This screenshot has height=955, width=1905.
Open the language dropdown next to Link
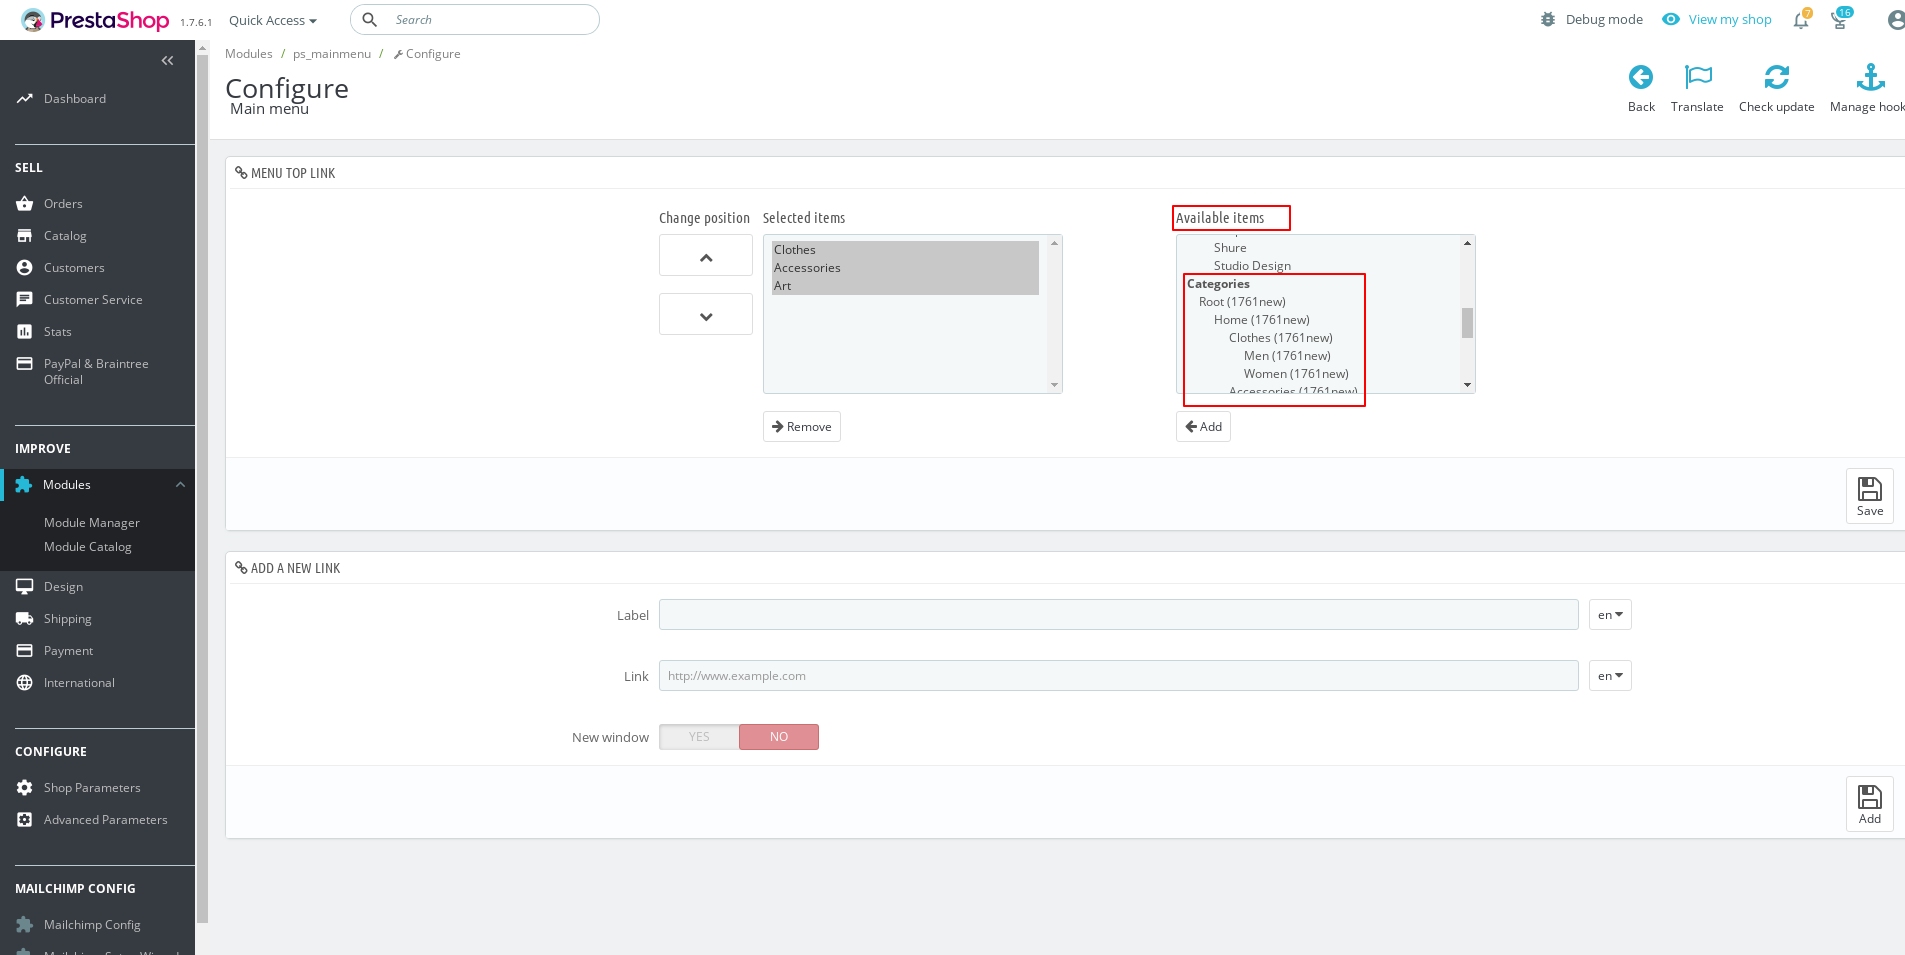tap(1609, 675)
